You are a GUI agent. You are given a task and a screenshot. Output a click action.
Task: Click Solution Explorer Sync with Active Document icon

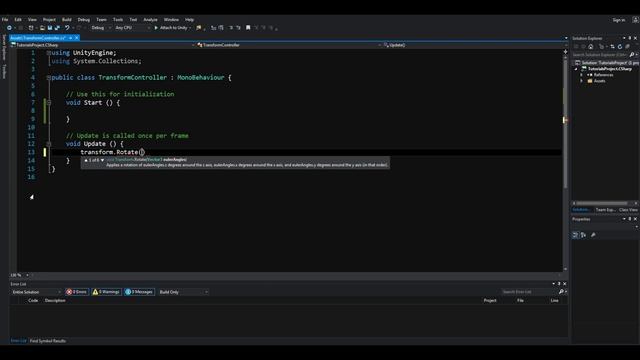(612, 47)
